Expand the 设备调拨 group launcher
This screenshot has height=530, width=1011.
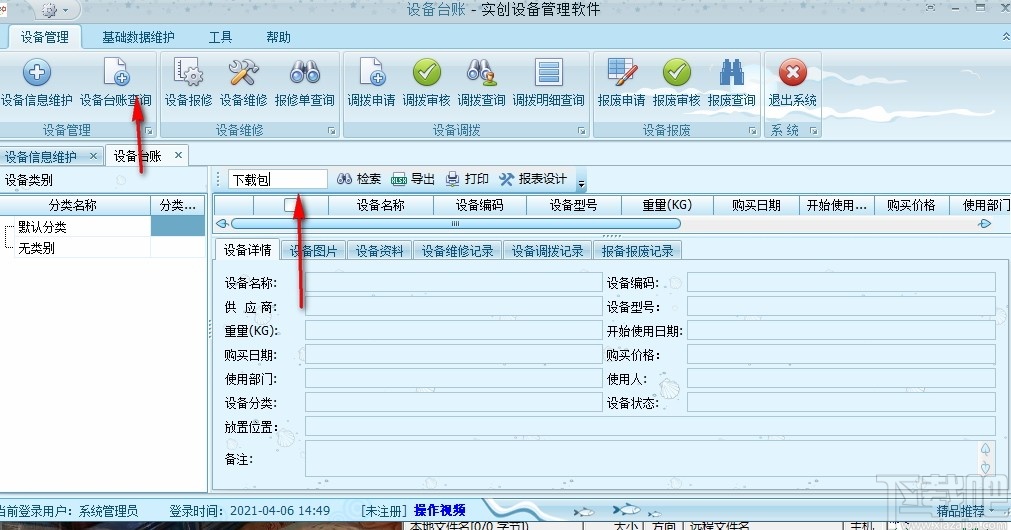[x=582, y=131]
